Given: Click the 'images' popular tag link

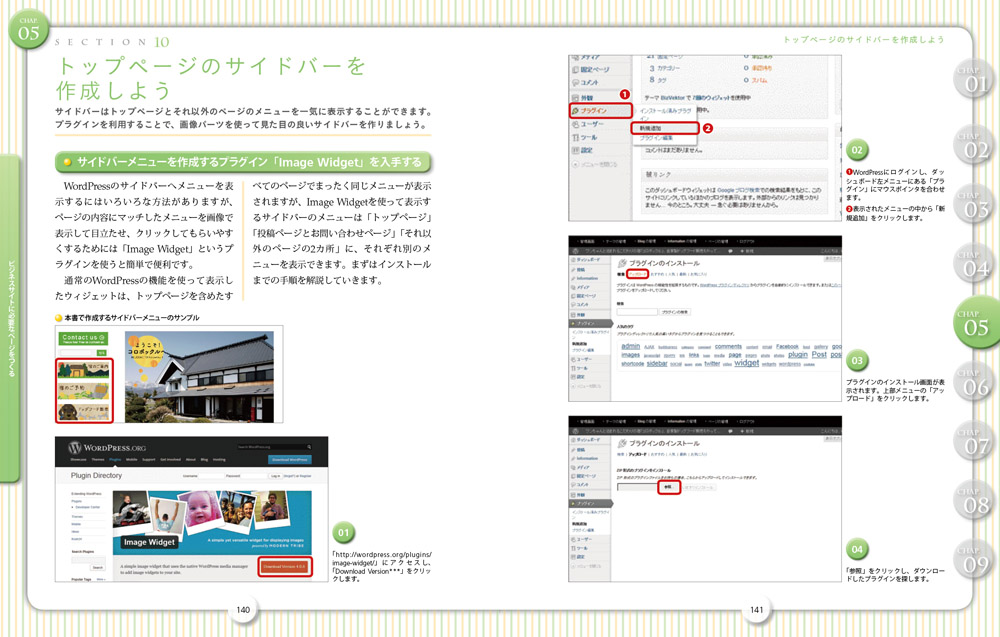Looking at the screenshot, I should click(630, 355).
